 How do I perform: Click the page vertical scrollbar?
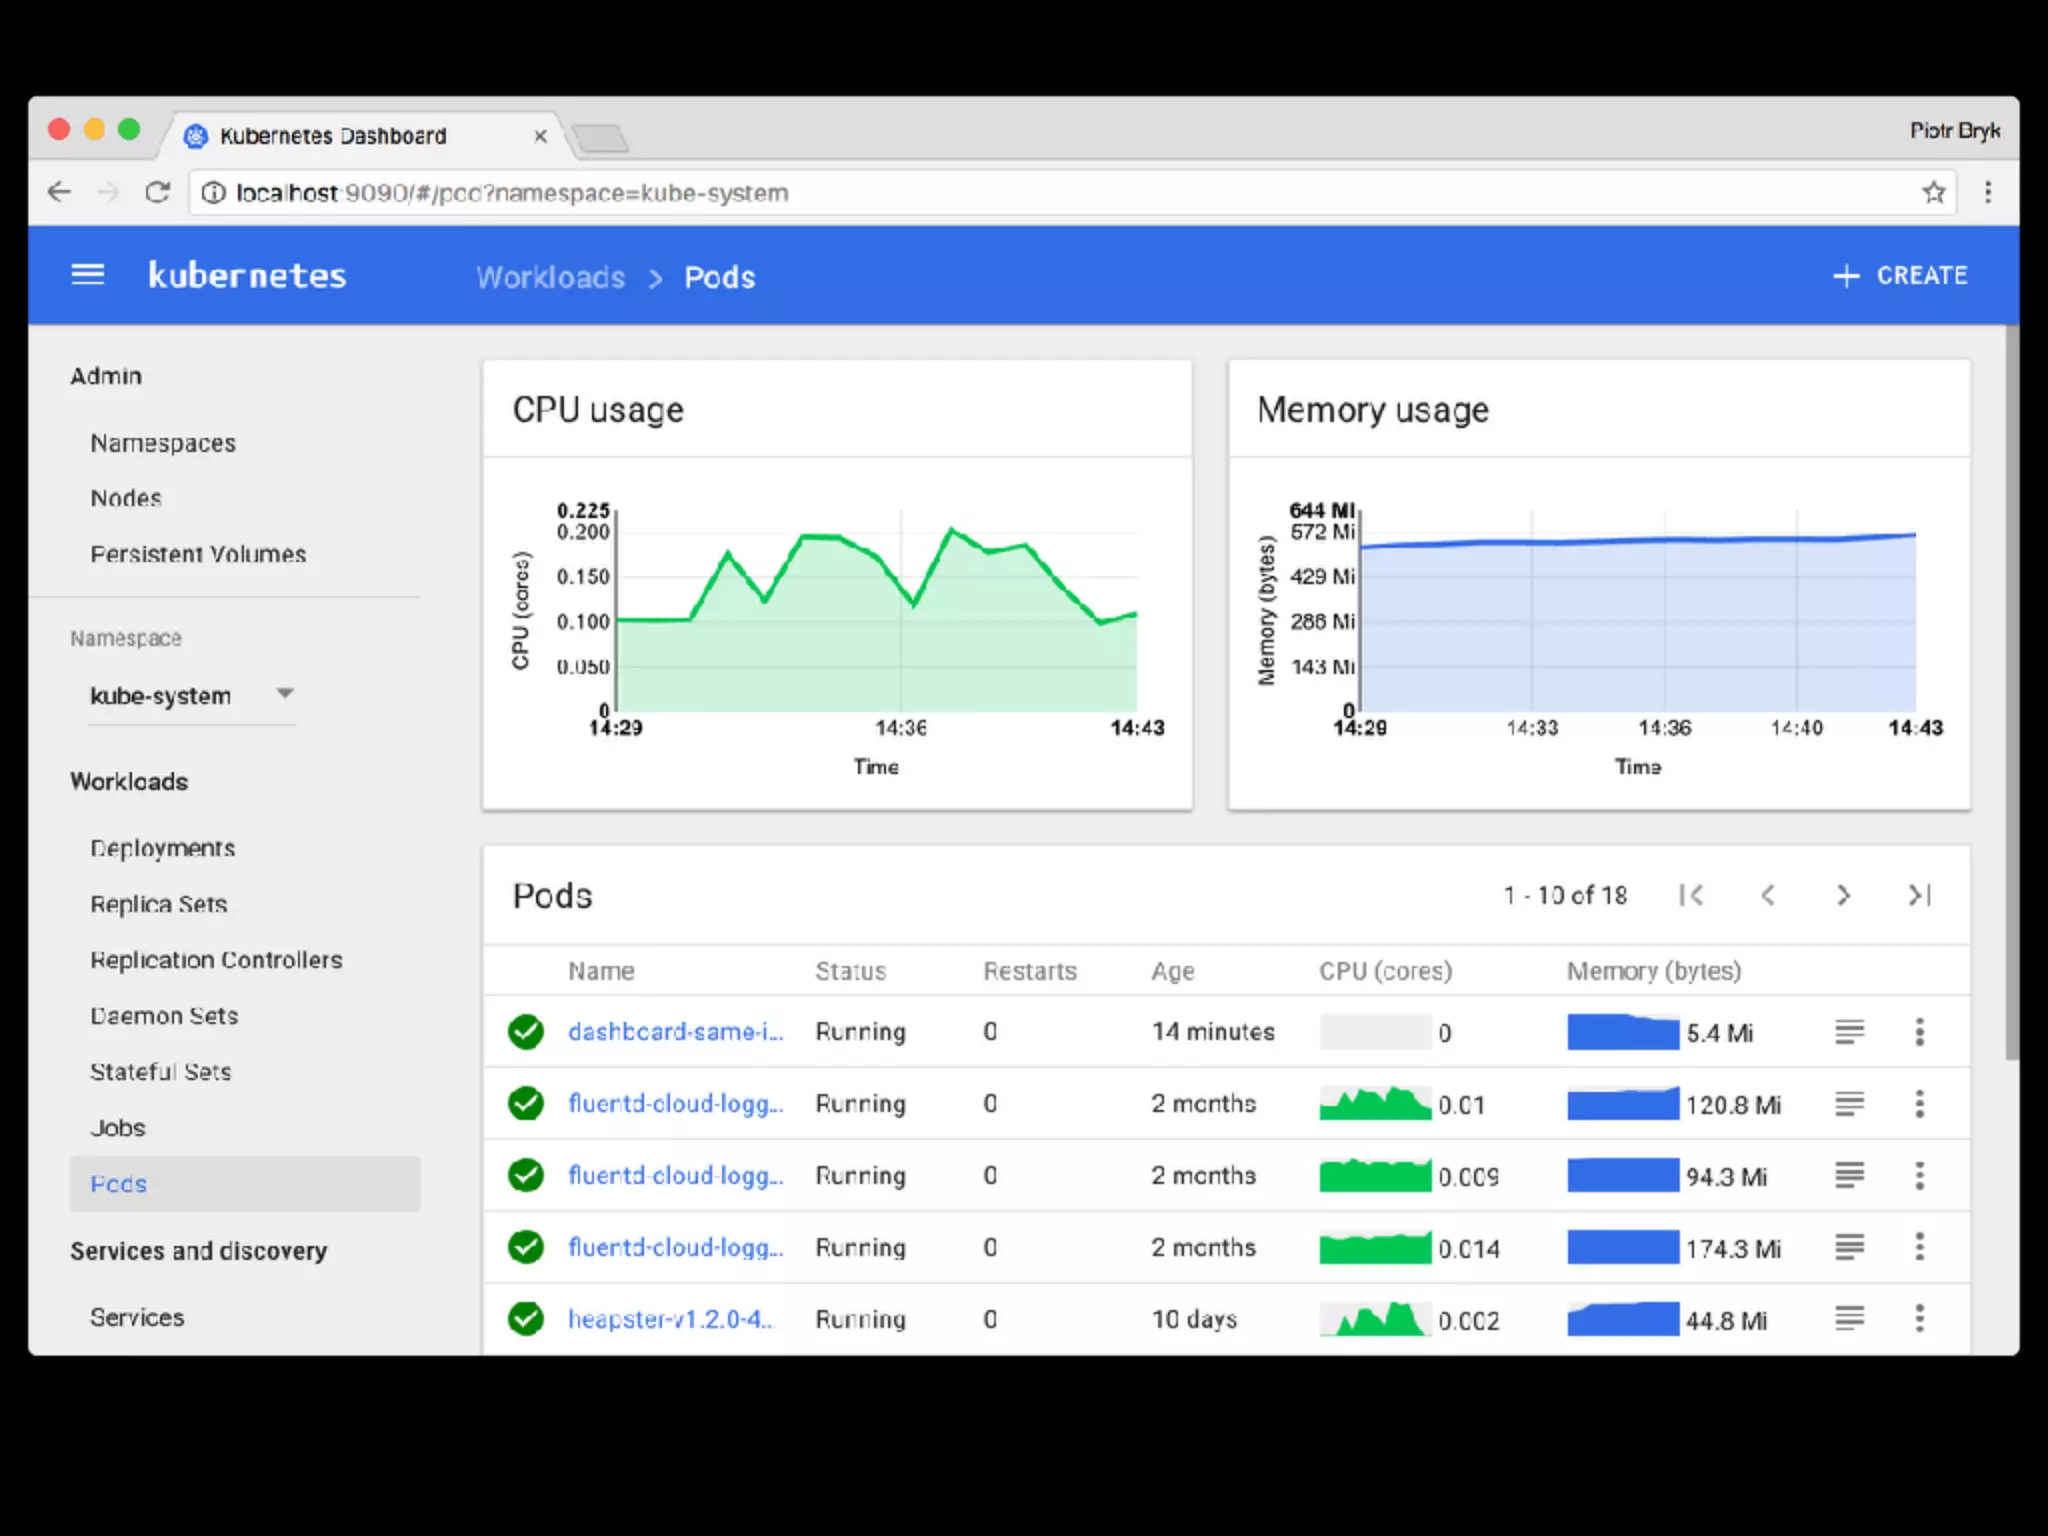(x=2011, y=690)
